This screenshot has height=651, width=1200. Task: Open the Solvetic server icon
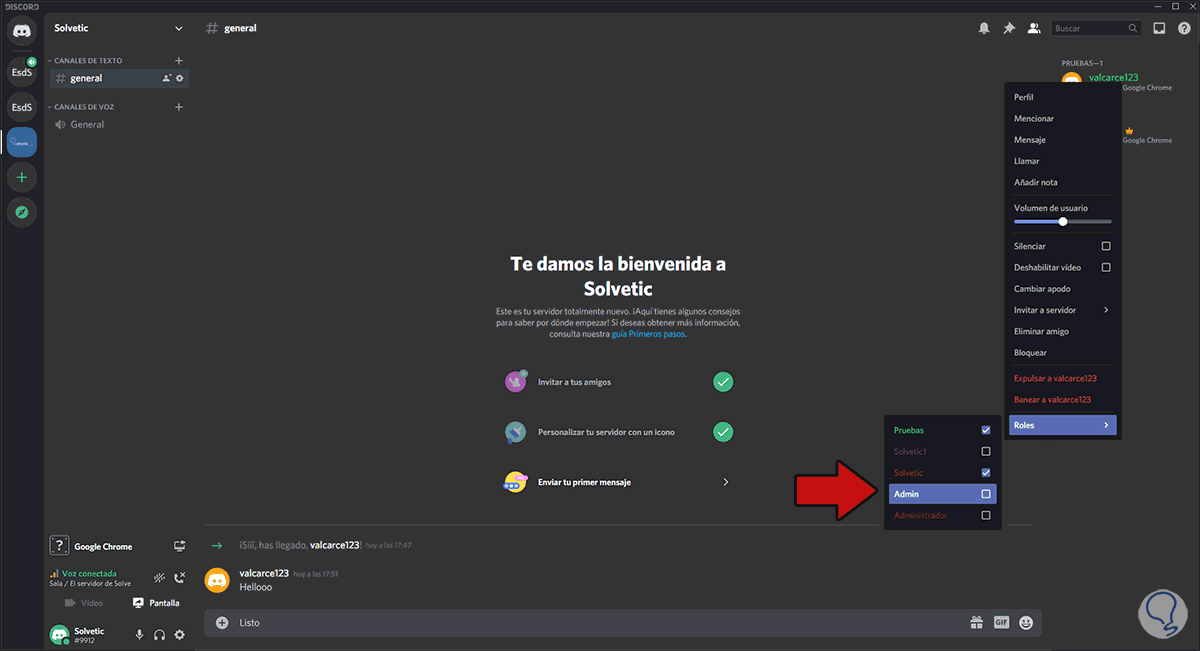pos(21,142)
